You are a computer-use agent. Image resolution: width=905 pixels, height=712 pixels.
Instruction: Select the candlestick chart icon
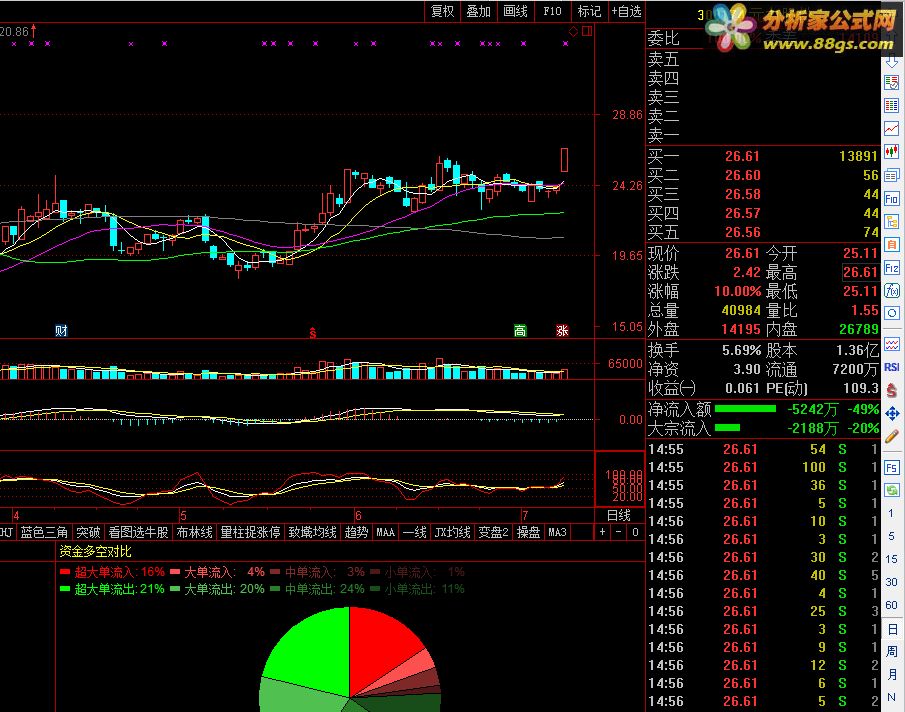point(892,152)
